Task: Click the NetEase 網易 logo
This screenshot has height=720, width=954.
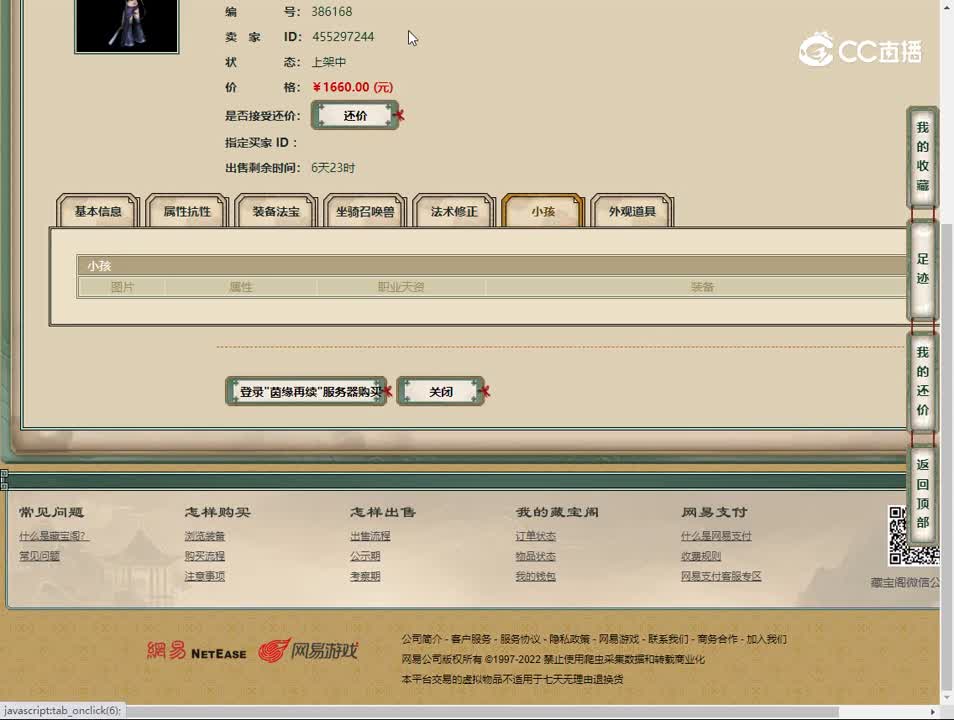Action: tap(197, 651)
